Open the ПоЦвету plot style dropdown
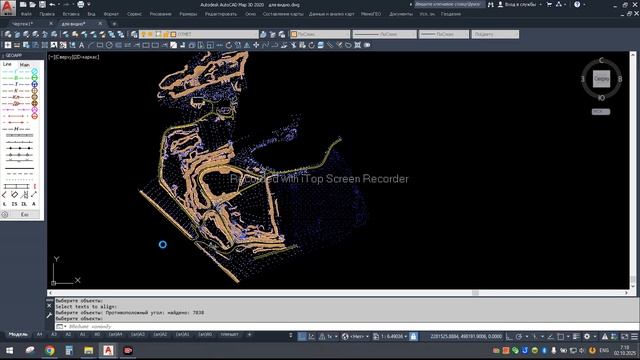 pos(495,34)
